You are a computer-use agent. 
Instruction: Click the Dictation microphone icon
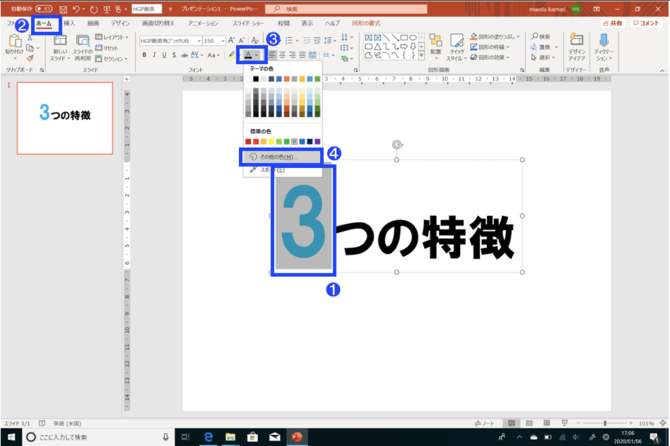[x=603, y=40]
